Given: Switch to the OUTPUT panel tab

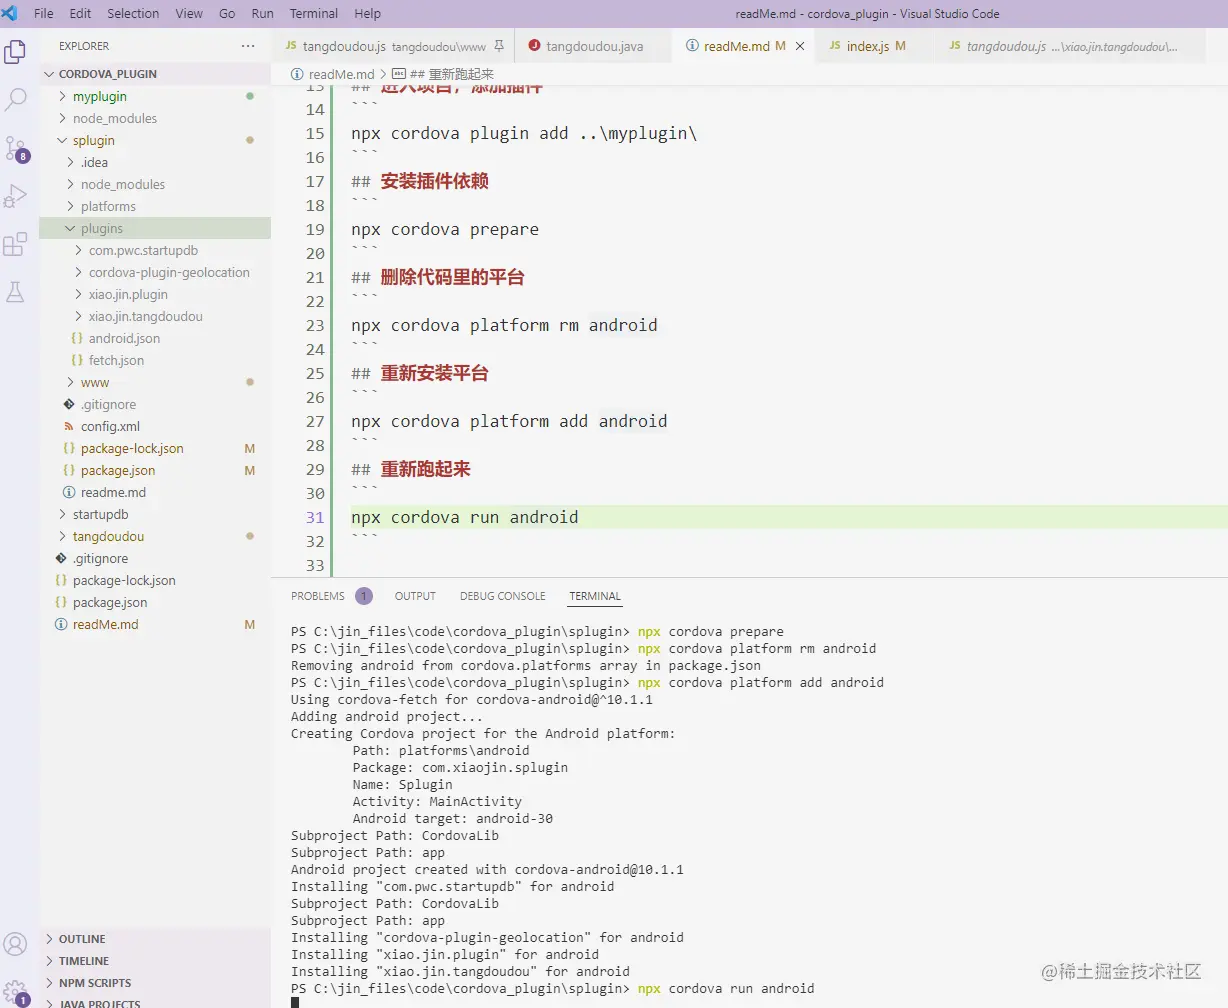Looking at the screenshot, I should point(415,596).
